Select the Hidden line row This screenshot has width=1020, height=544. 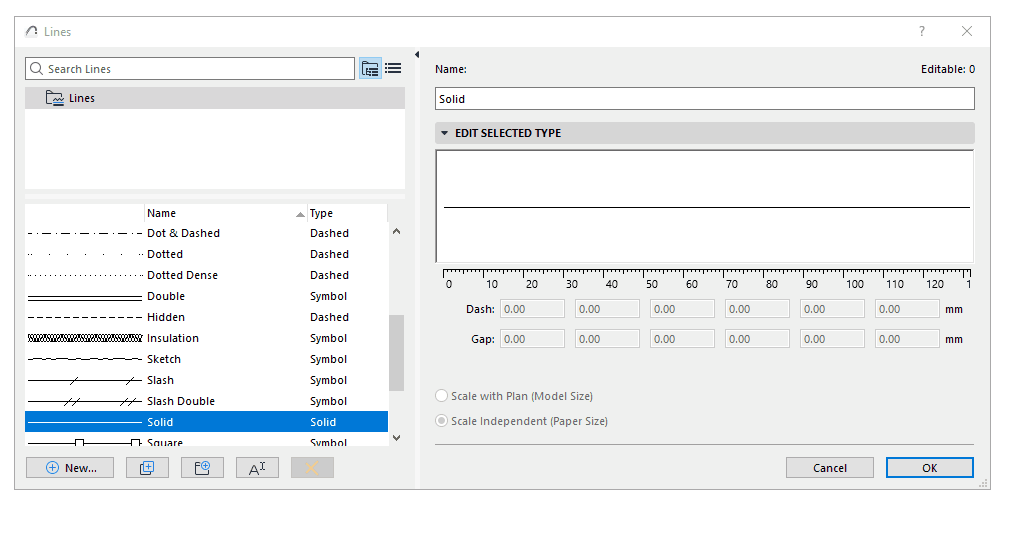[206, 317]
